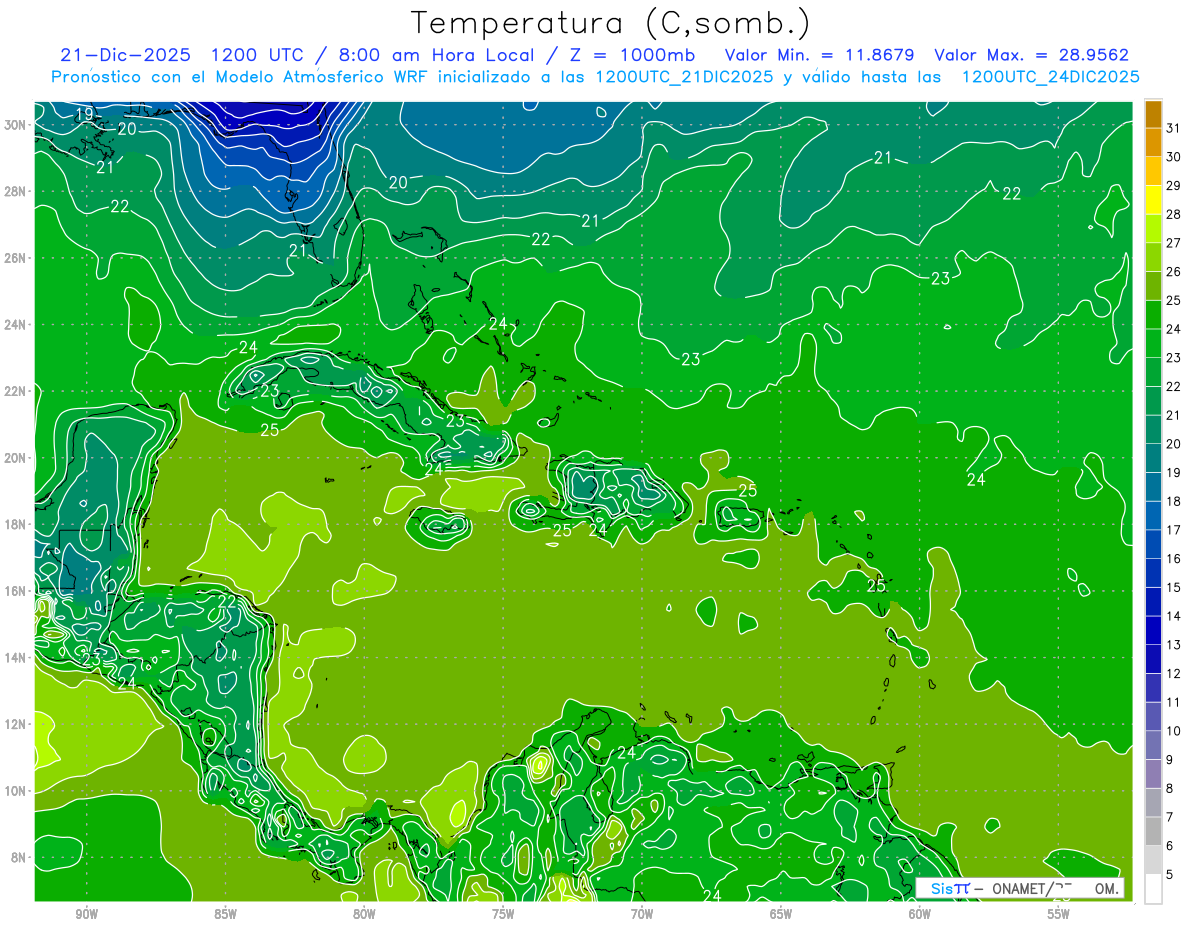Click the 55W longitude axis label
Viewport: 1200px width, 927px height.
click(x=1059, y=914)
